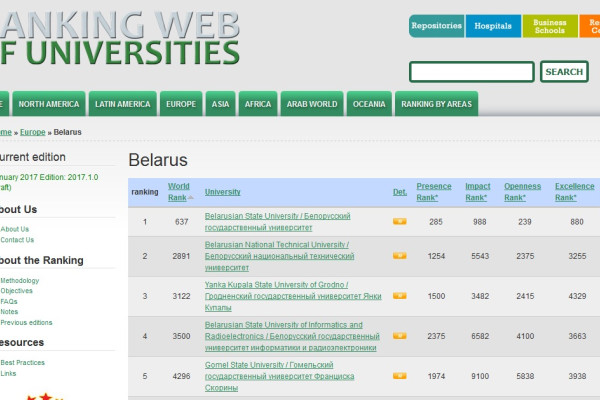Screen dimensions: 600x400
Task: Open Belarusian National Technical University link
Action: tap(279, 256)
